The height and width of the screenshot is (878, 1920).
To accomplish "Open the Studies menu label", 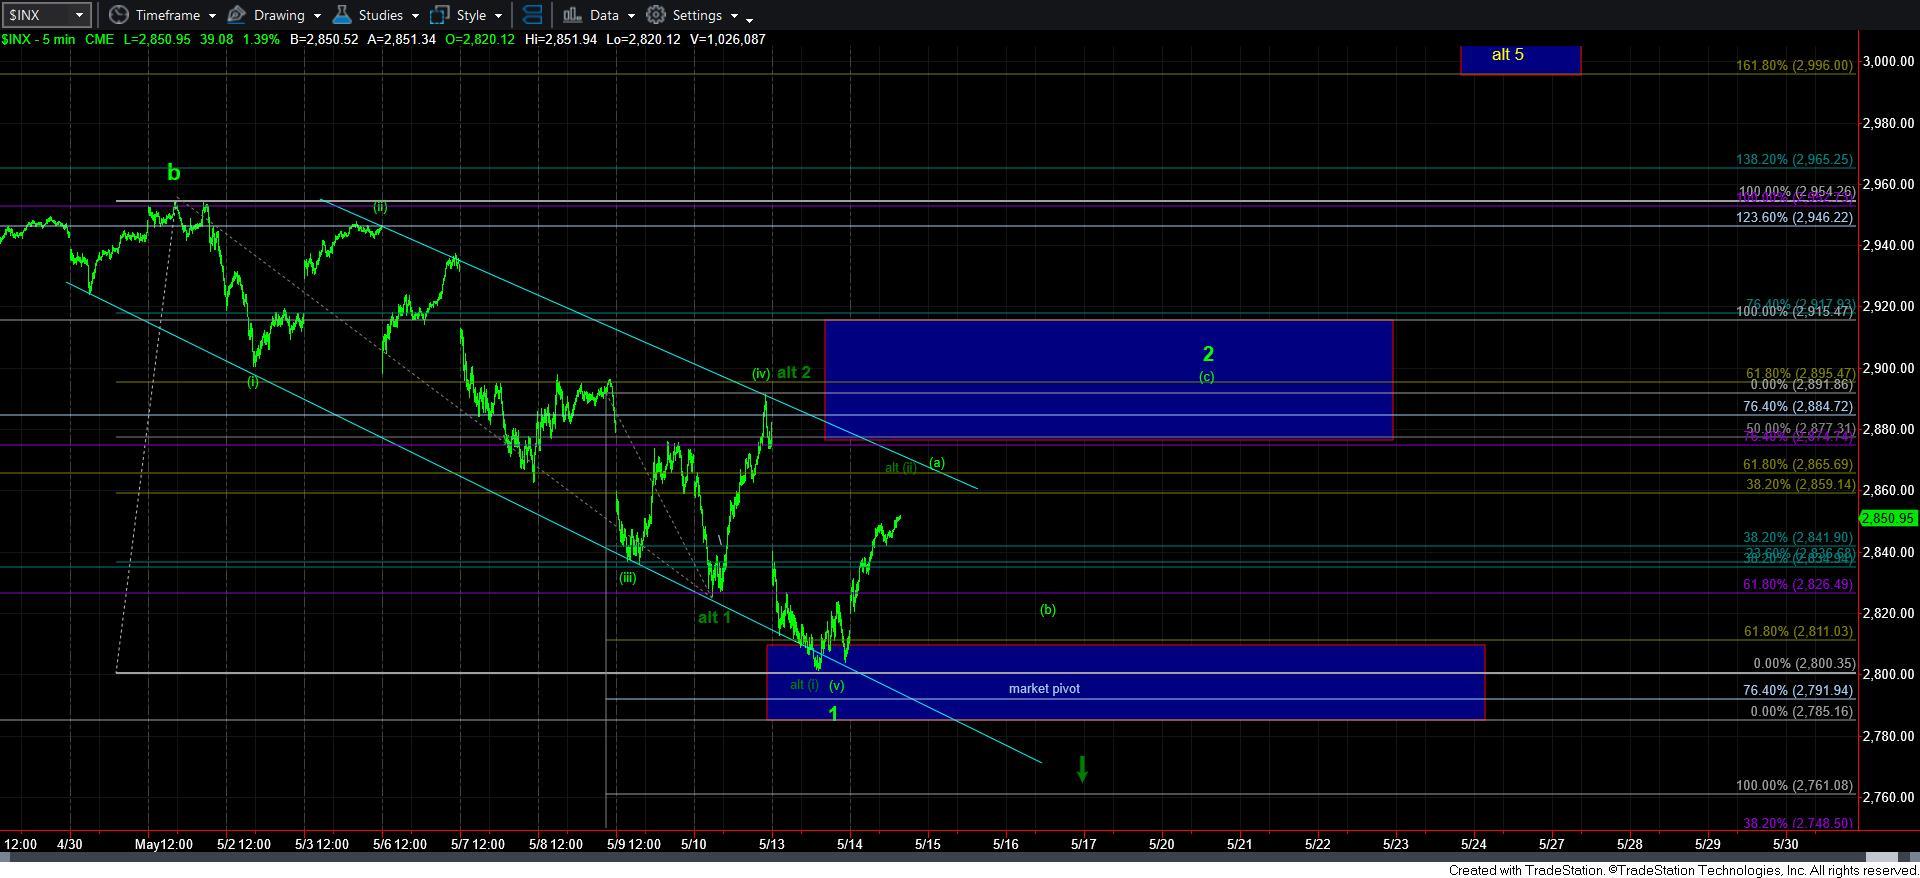I will 380,15.
